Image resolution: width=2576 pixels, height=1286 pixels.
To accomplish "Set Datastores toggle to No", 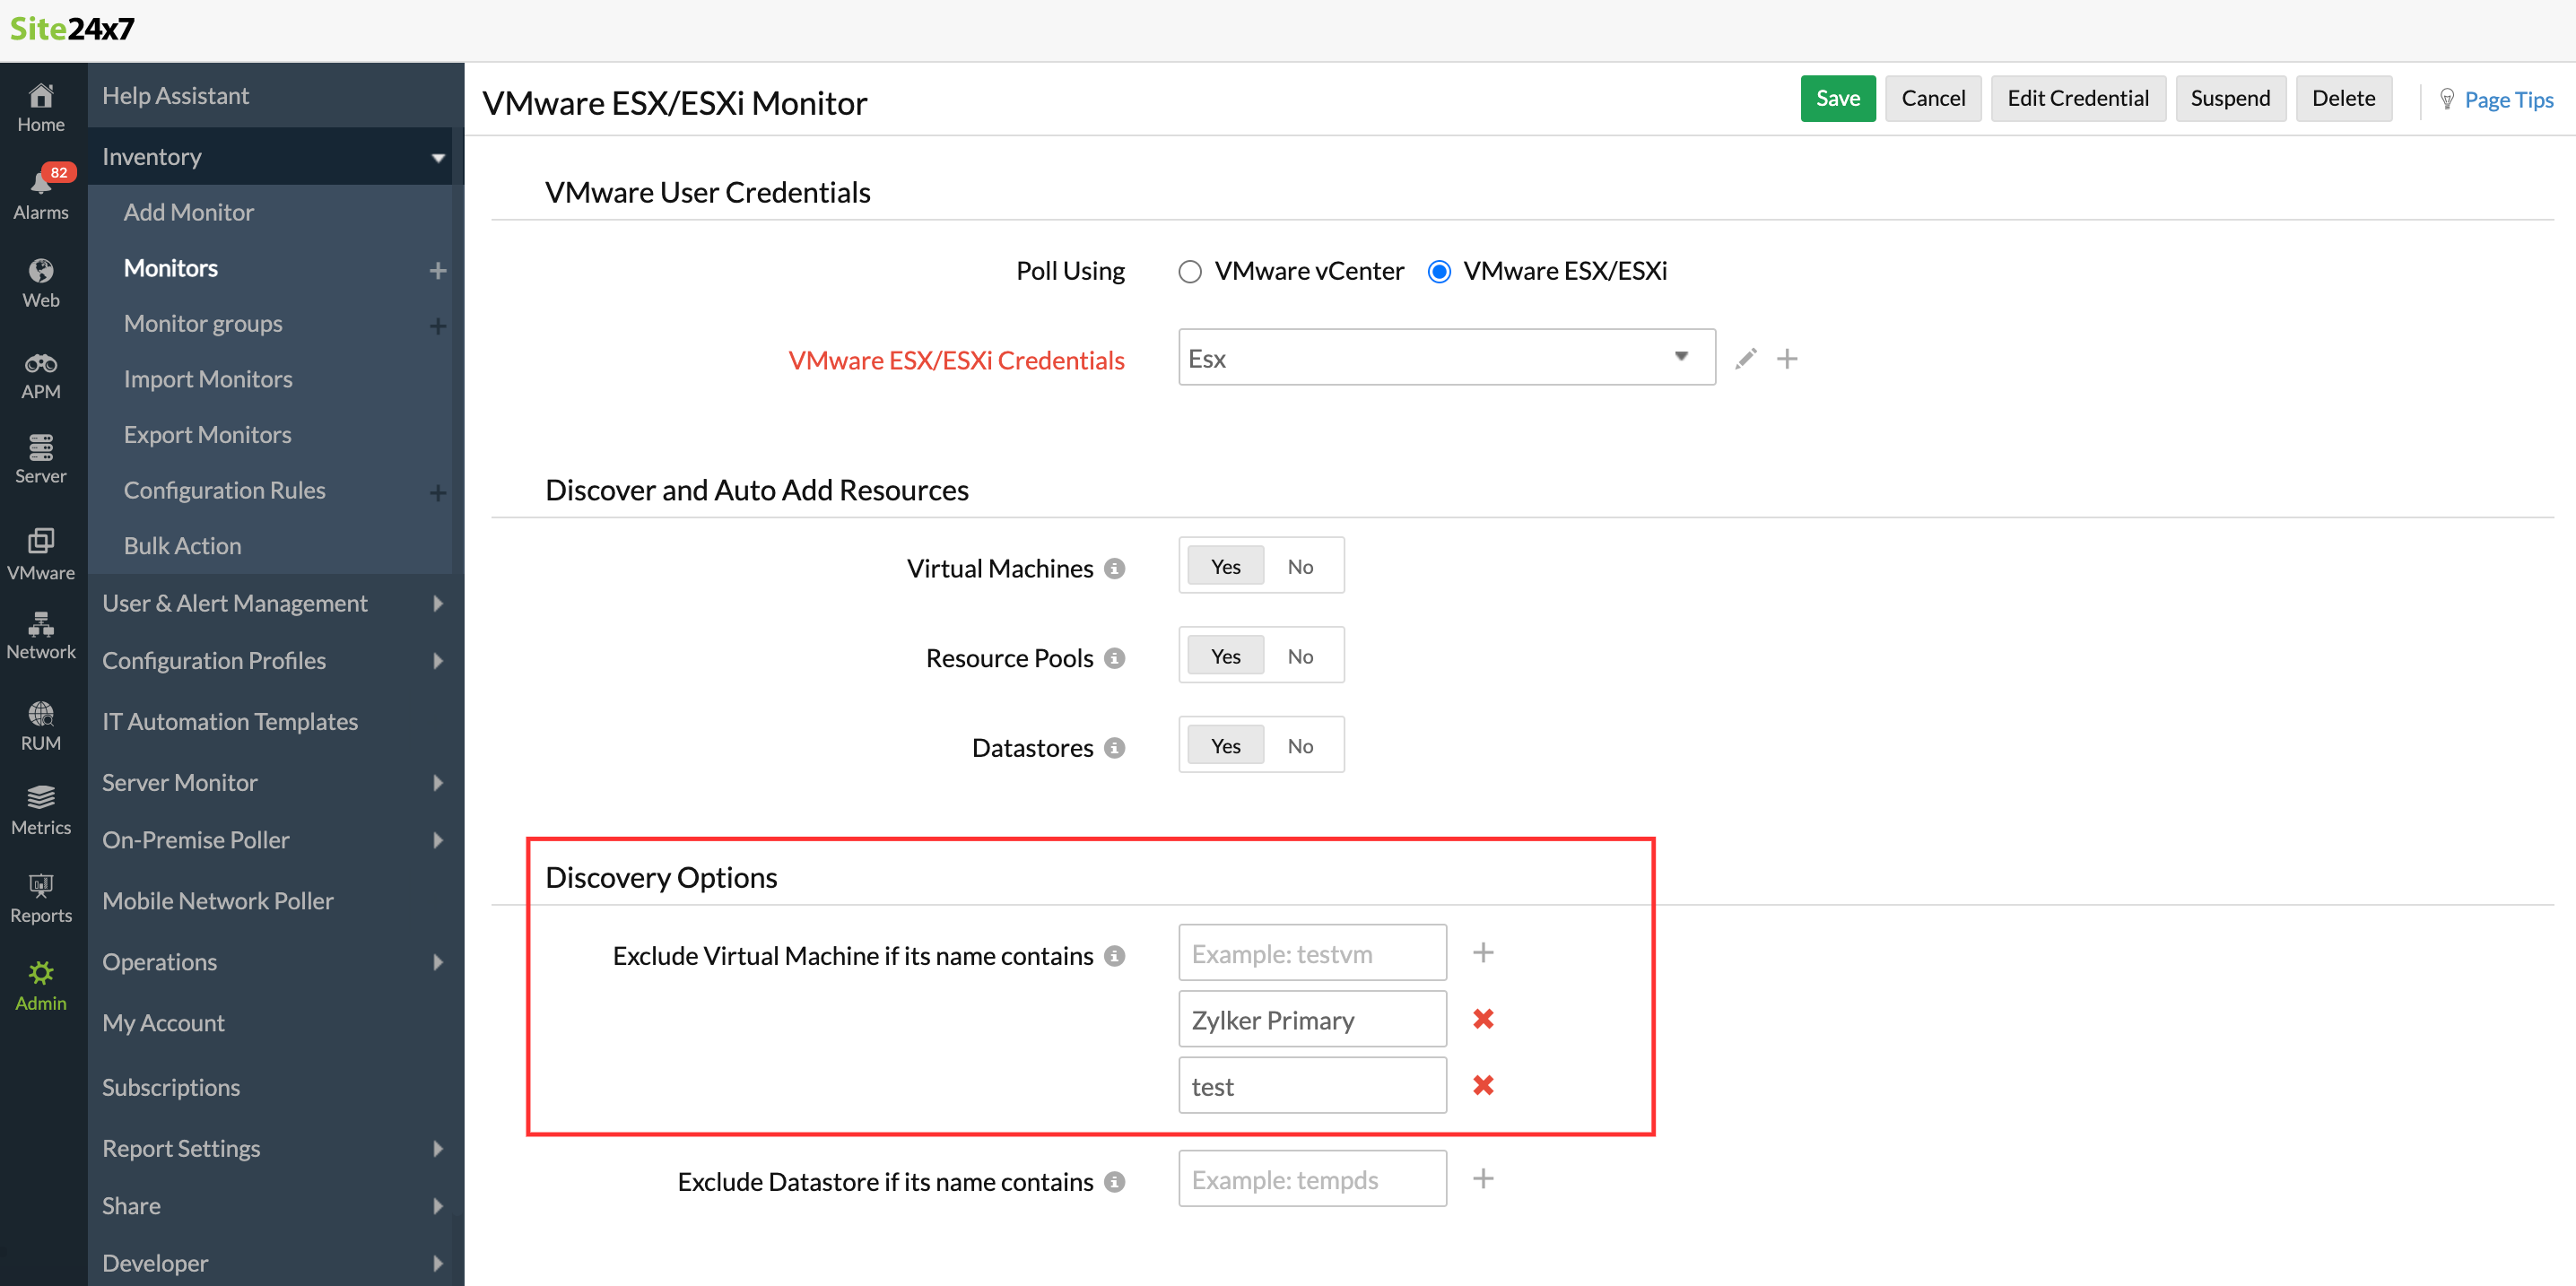I will click(1299, 746).
